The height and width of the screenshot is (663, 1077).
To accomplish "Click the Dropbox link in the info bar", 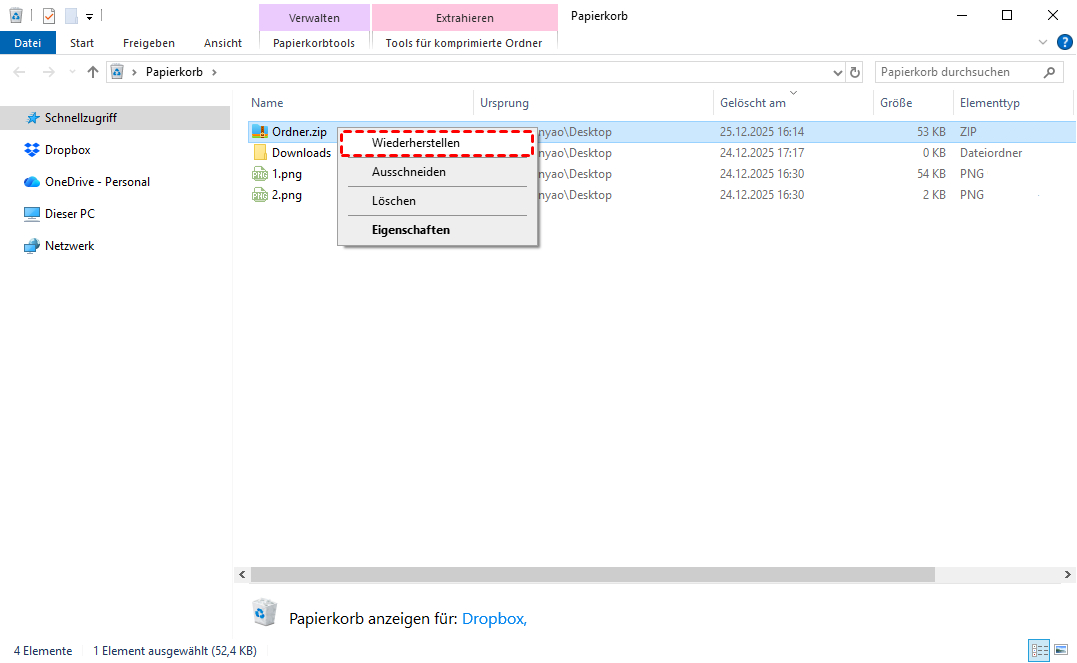I will click(494, 619).
